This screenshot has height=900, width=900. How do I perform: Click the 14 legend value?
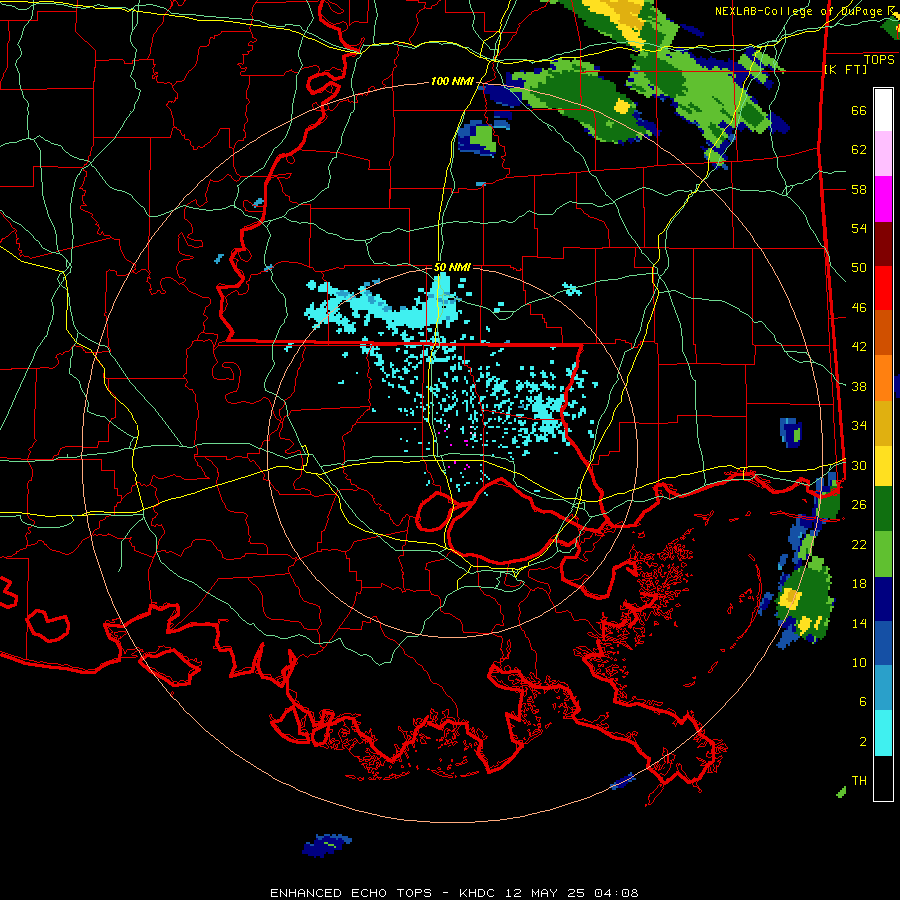coord(859,623)
